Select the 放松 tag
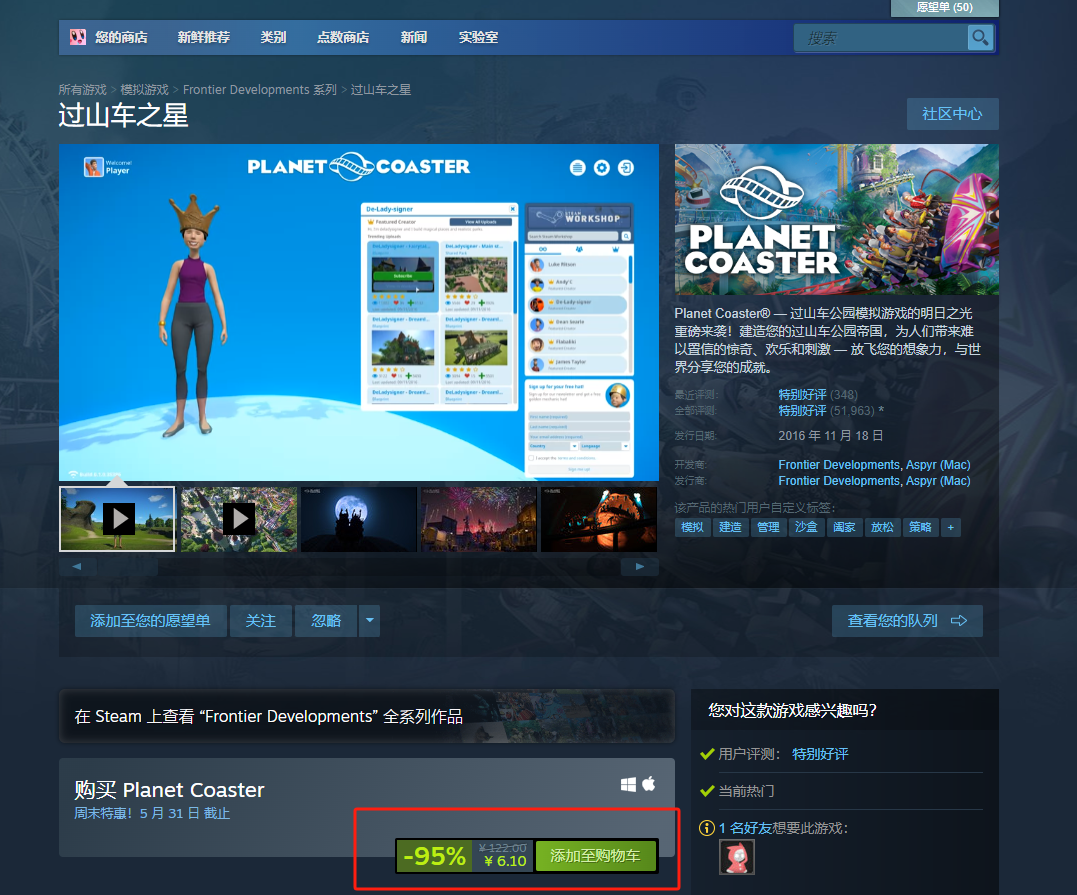 pos(882,527)
